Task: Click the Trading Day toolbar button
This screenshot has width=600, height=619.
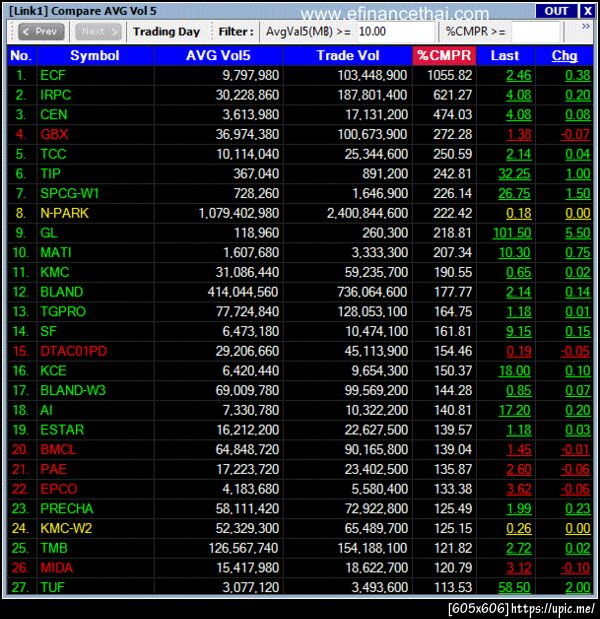Action: point(166,32)
